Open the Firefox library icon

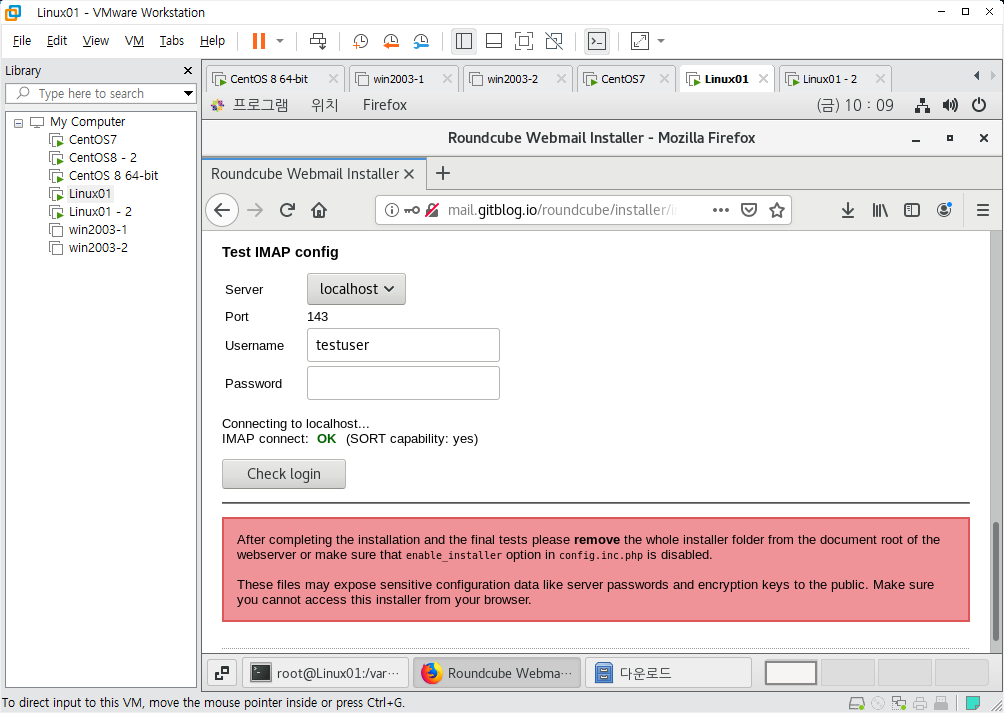click(880, 210)
